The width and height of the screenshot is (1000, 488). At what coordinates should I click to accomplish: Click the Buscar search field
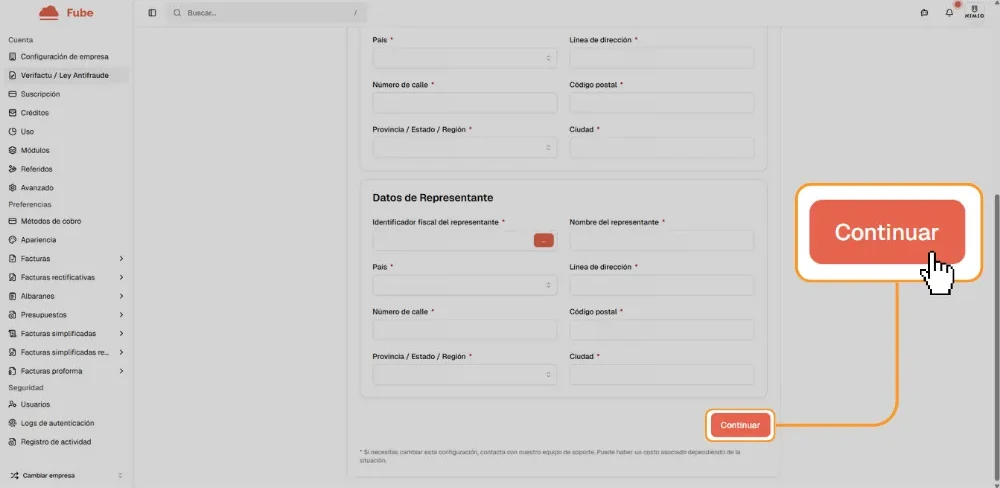tap(265, 13)
